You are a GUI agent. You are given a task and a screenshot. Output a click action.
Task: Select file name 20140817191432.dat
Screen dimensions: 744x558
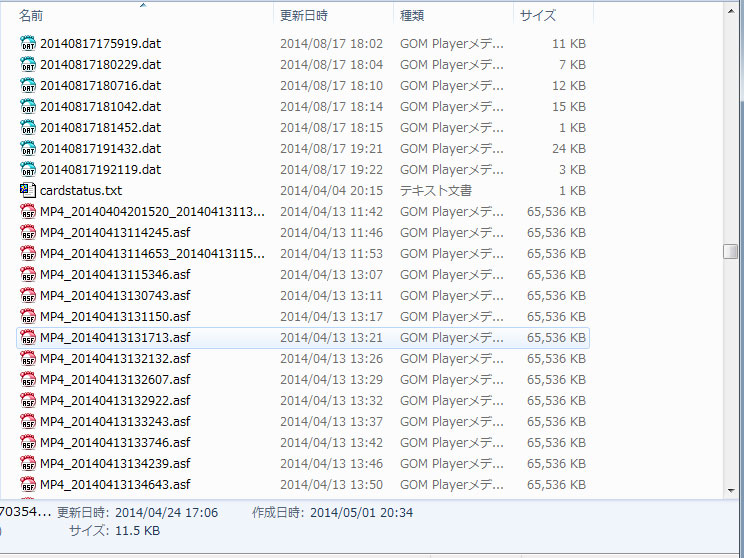pyautogui.click(x=101, y=149)
